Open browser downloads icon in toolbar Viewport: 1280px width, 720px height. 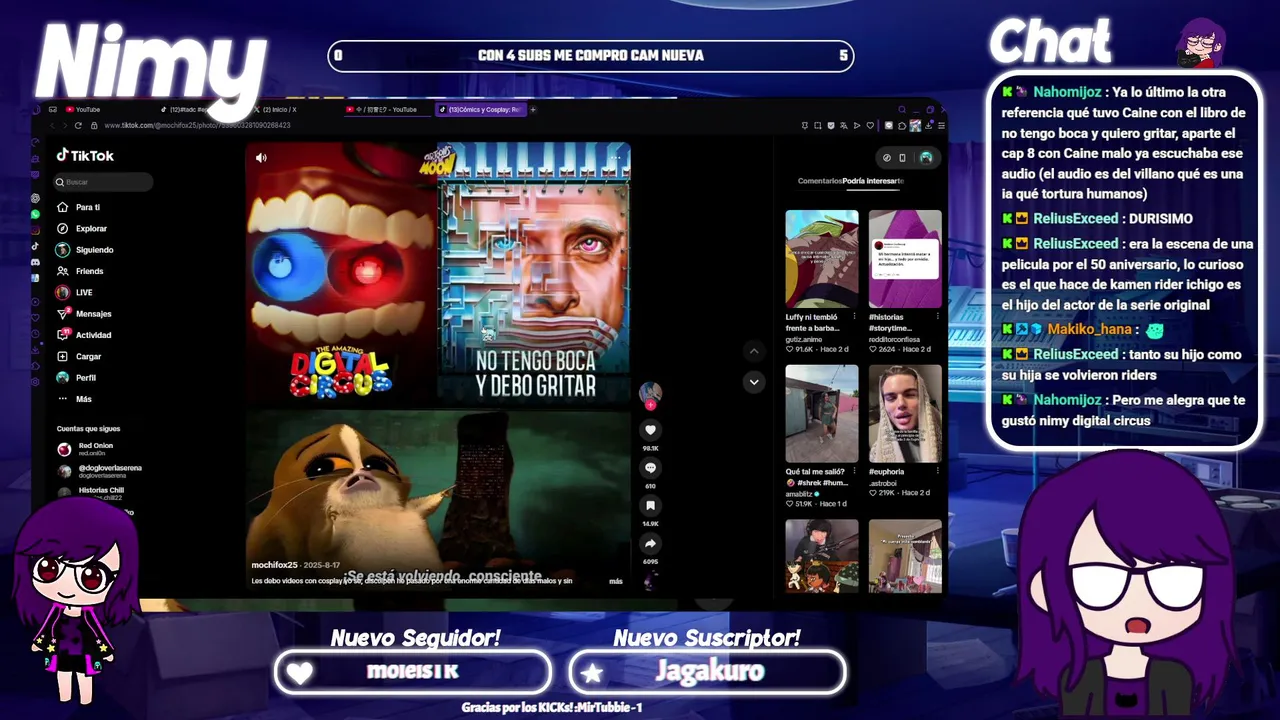pyautogui.click(x=930, y=126)
